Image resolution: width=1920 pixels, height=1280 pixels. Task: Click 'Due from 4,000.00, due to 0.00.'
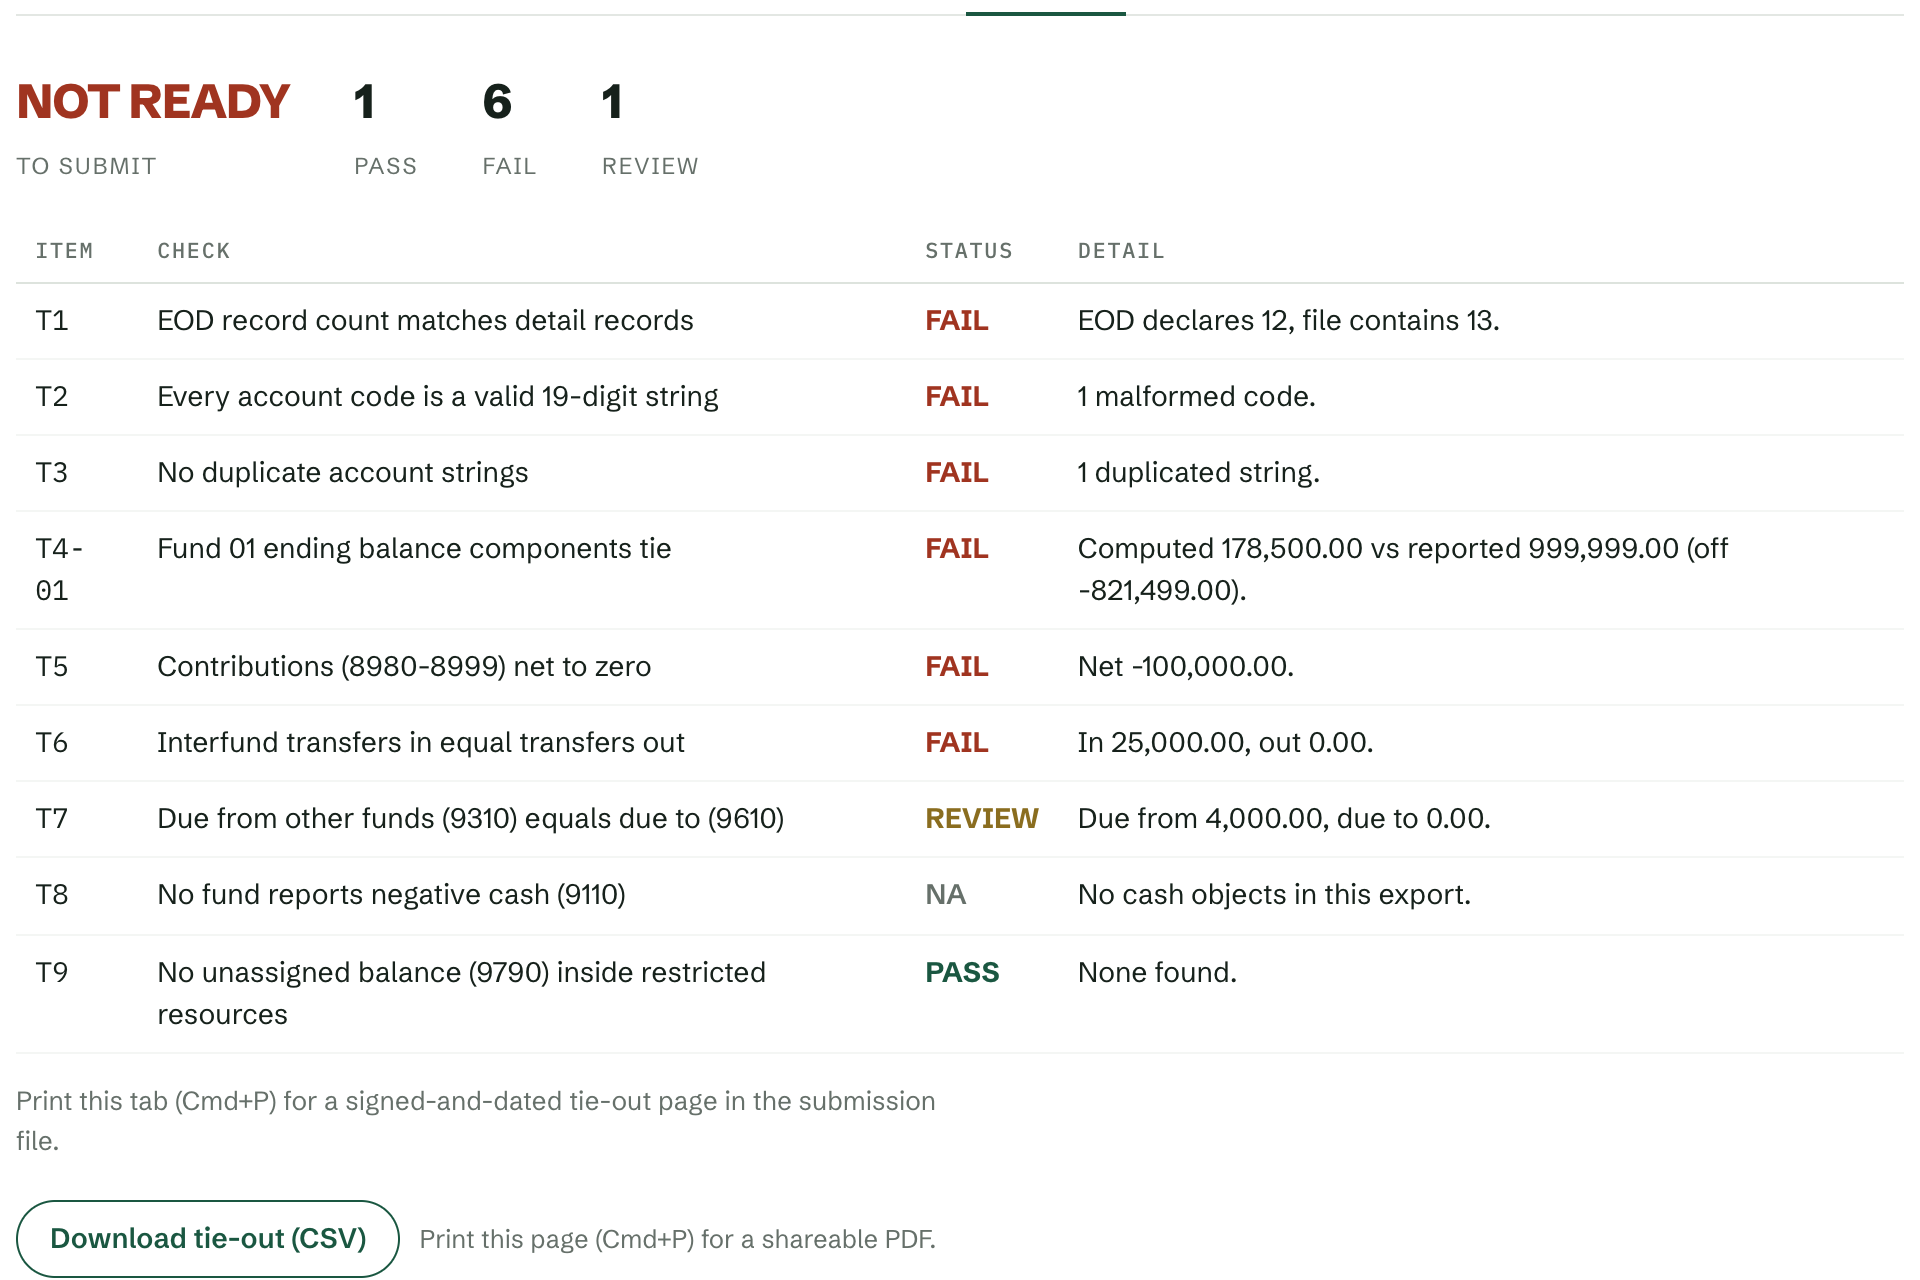[x=1284, y=819]
